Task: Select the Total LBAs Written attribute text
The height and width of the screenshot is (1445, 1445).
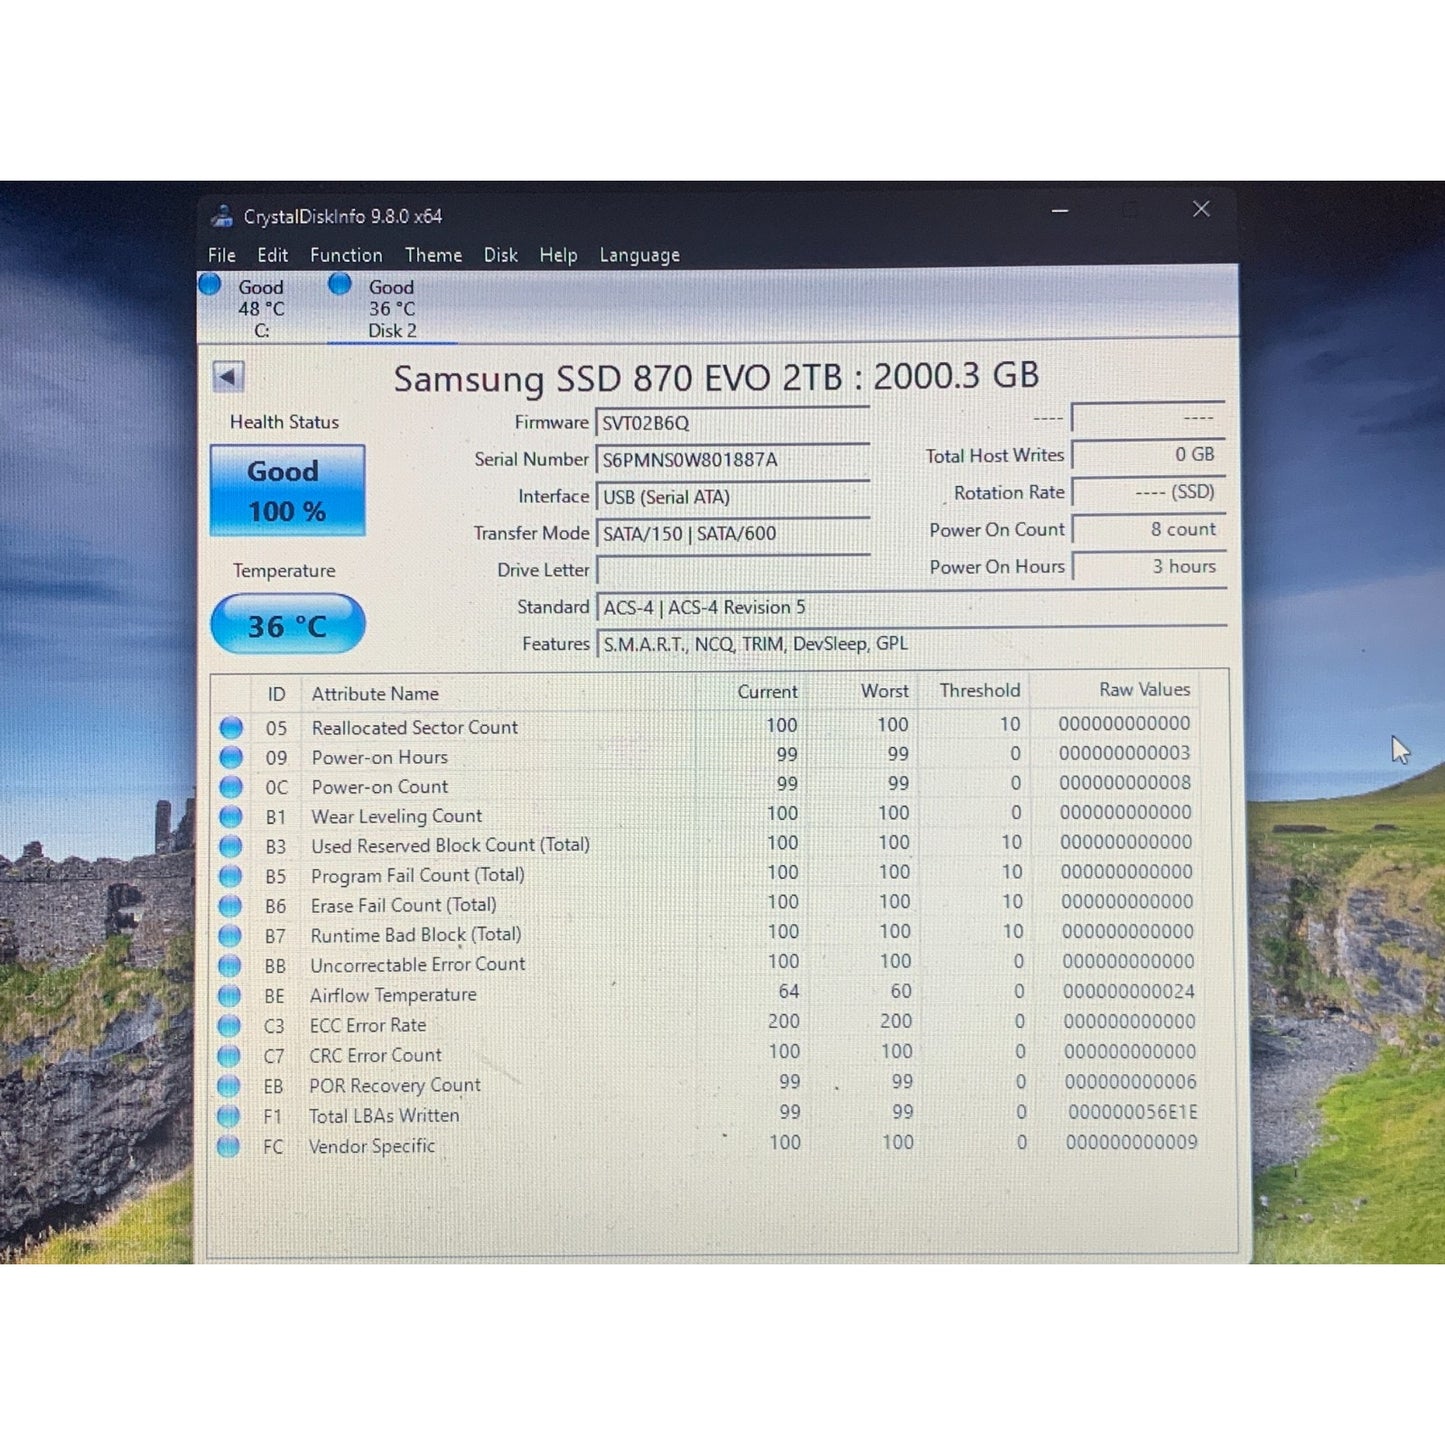Action: click(384, 1115)
